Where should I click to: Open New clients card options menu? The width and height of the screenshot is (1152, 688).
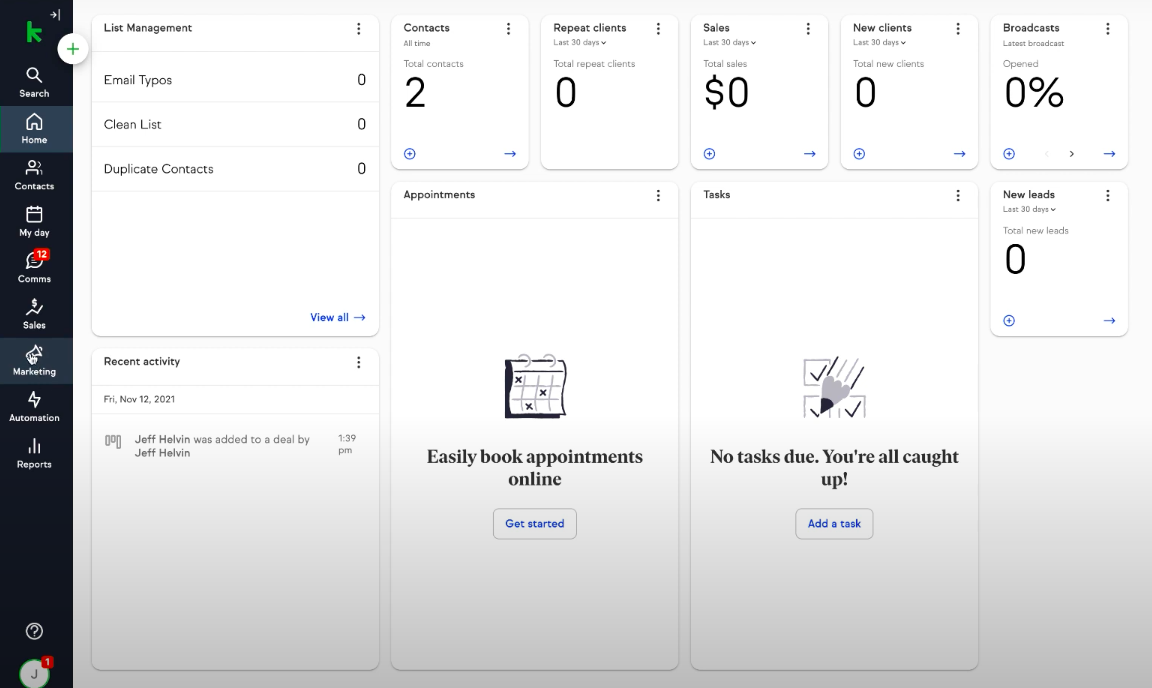click(x=958, y=29)
